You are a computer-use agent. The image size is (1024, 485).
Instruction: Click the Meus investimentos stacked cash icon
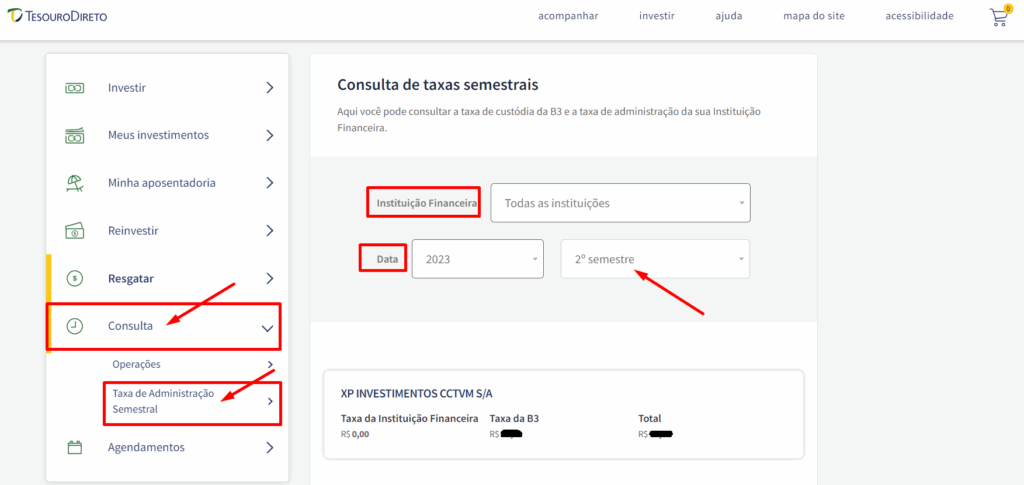(x=74, y=135)
